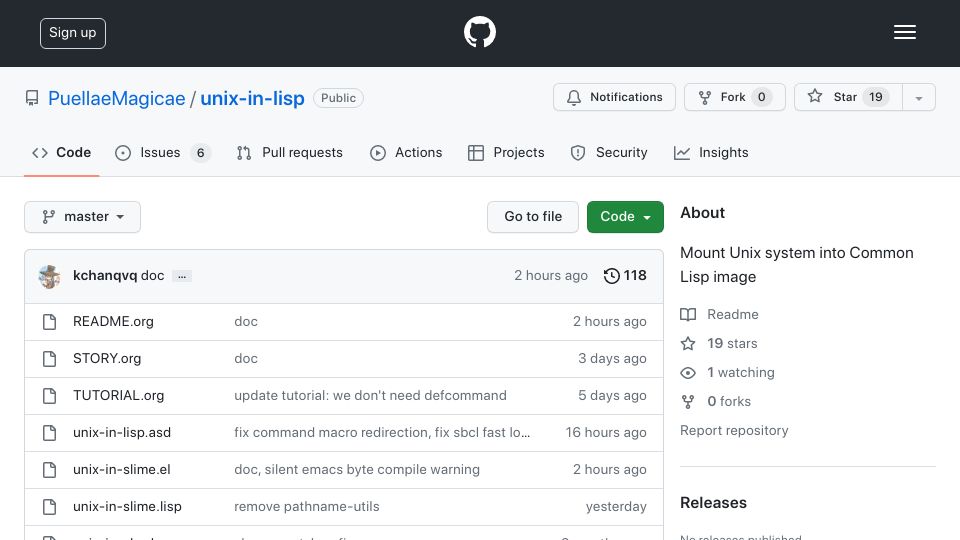This screenshot has width=960, height=540.
Task: Click Go to file button
Action: (533, 217)
